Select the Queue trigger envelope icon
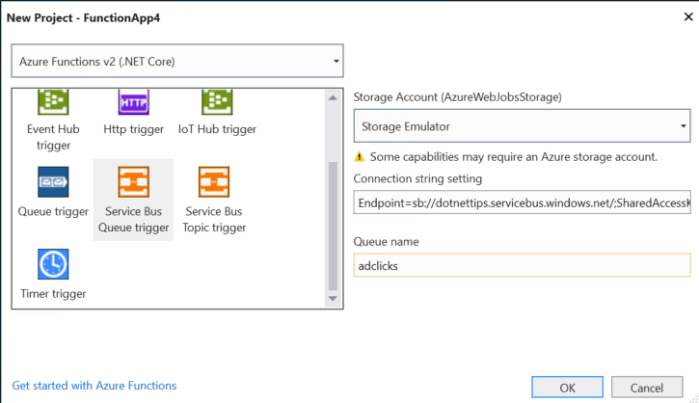The width and height of the screenshot is (699, 403). (53, 182)
